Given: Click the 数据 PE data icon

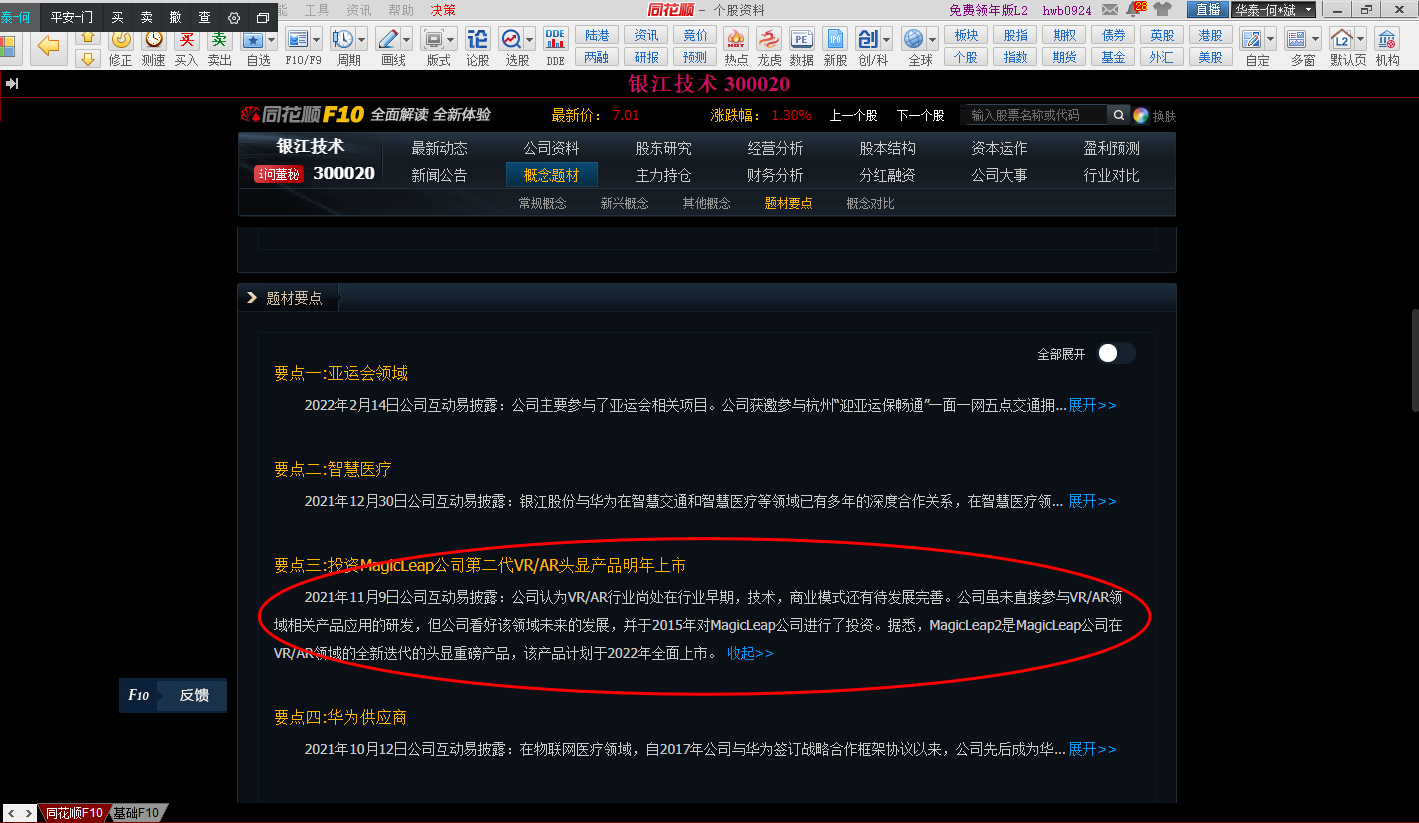Looking at the screenshot, I should pos(801,40).
